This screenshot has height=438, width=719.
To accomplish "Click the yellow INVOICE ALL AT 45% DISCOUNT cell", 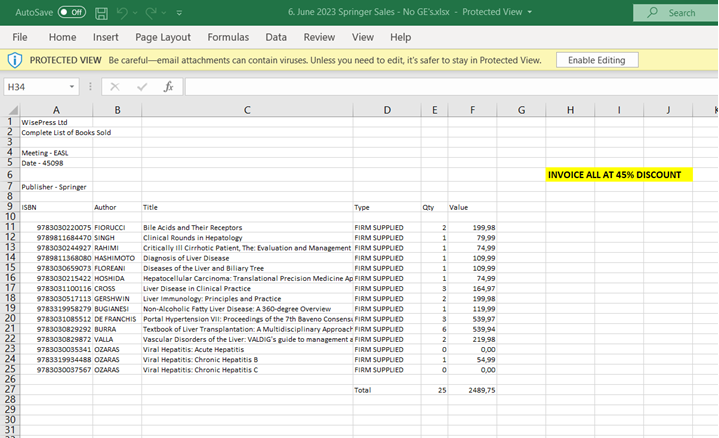I will coord(619,175).
